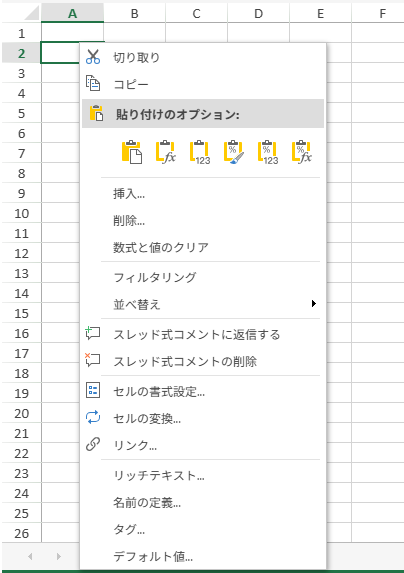Click the chain Link icon
This screenshot has height=573, width=404.
[93, 444]
